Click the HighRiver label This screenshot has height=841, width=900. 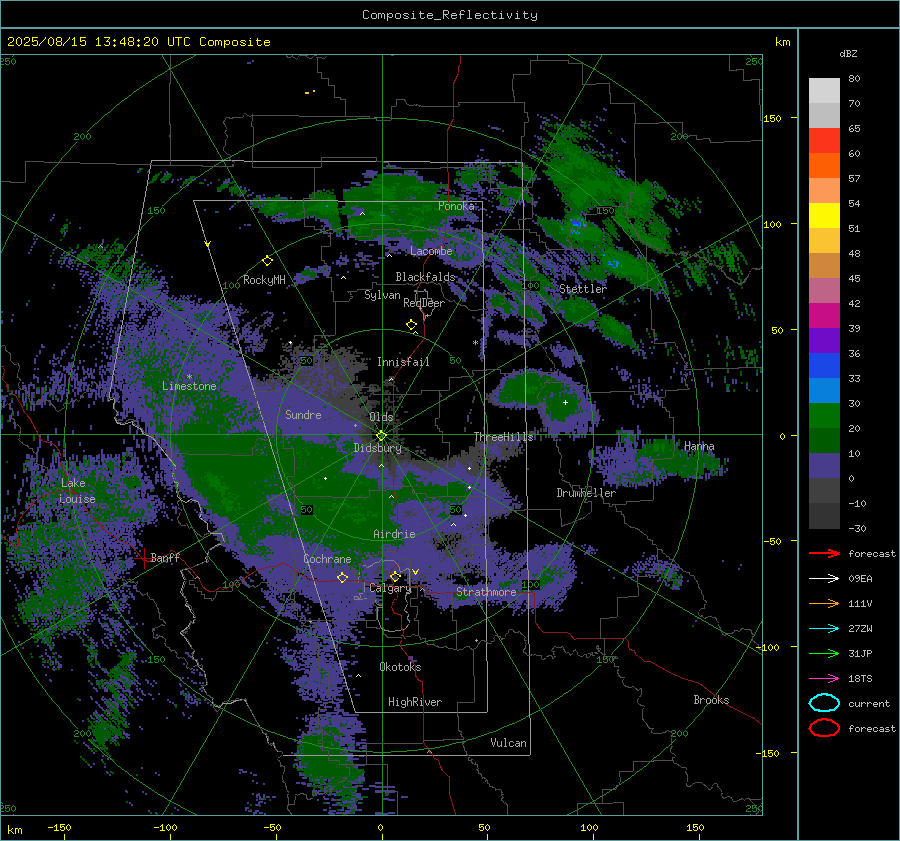tap(415, 702)
